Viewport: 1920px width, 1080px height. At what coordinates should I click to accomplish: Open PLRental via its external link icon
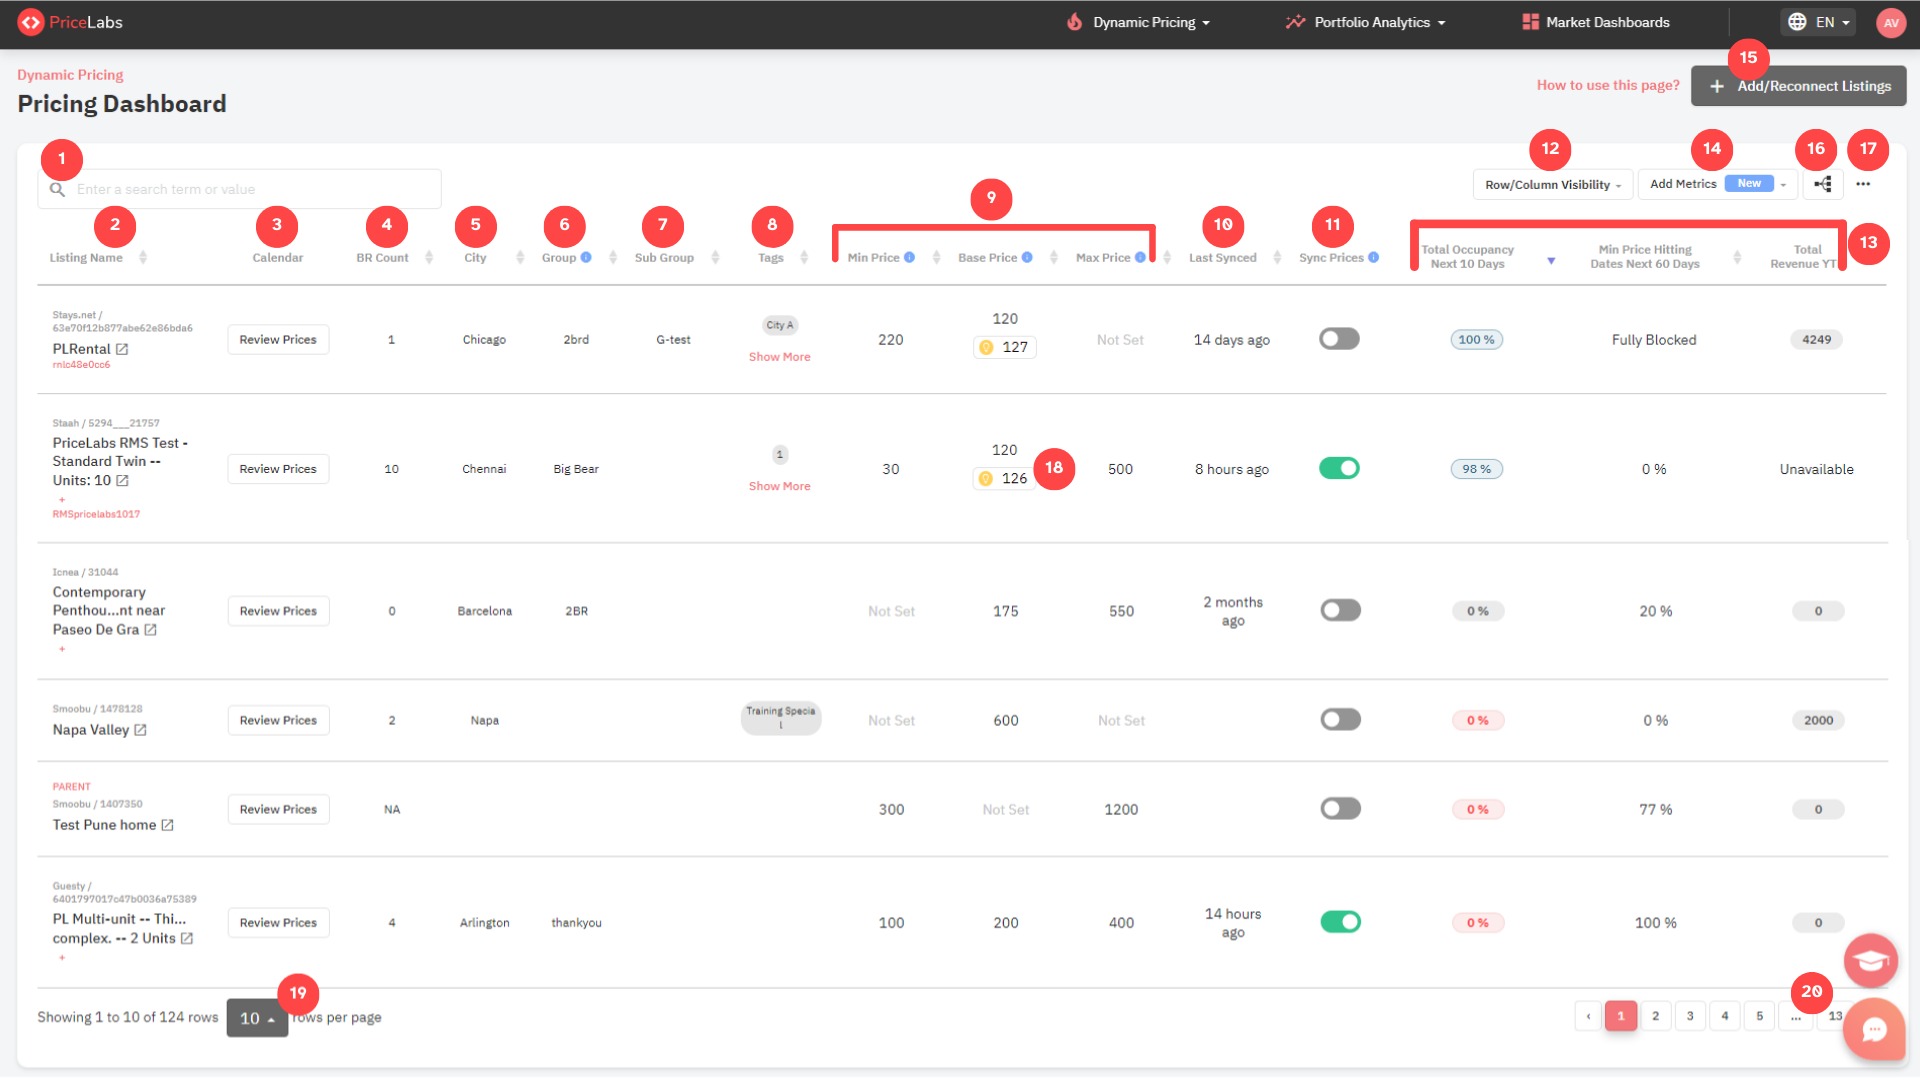123,349
